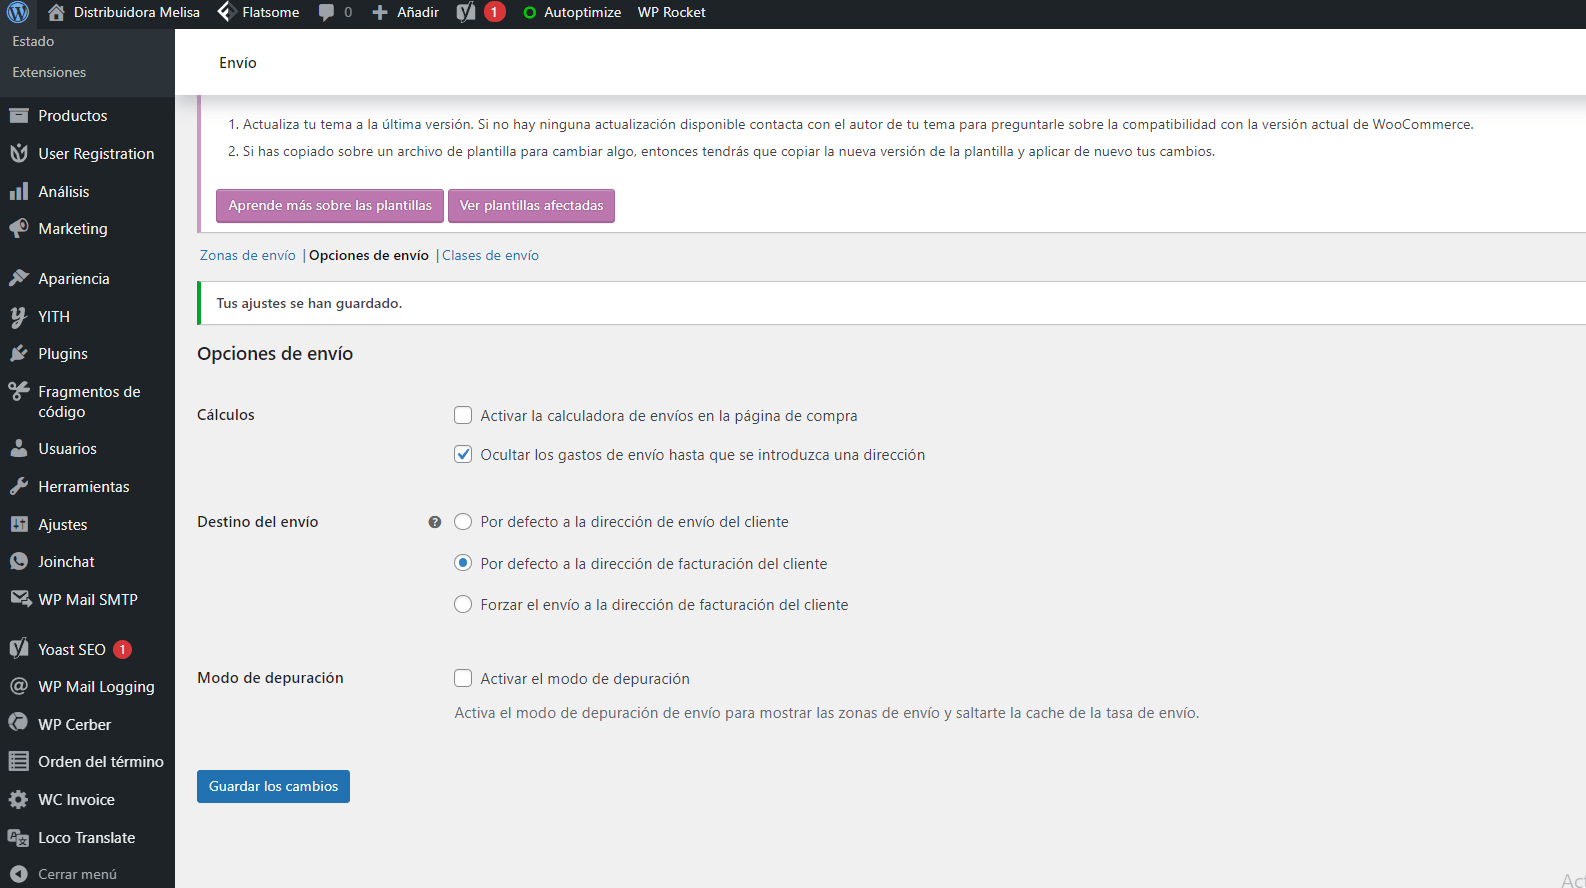Click the WC Invoice gear icon

pos(19,800)
